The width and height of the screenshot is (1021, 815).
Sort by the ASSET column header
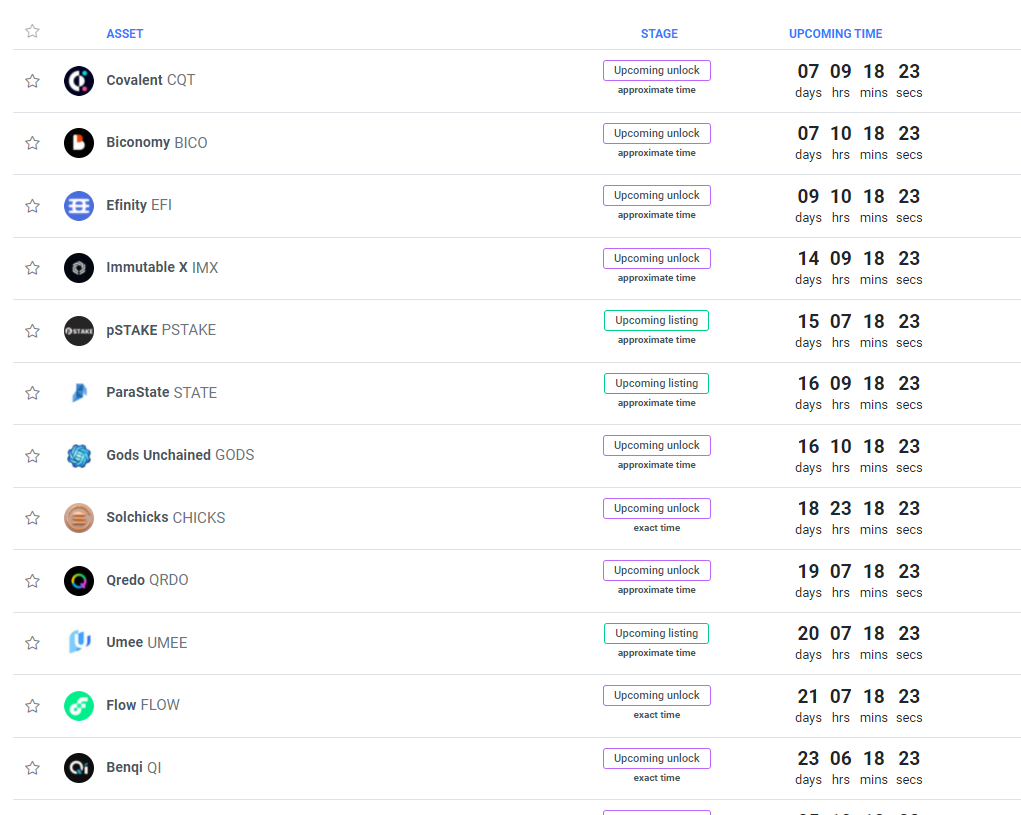(124, 34)
